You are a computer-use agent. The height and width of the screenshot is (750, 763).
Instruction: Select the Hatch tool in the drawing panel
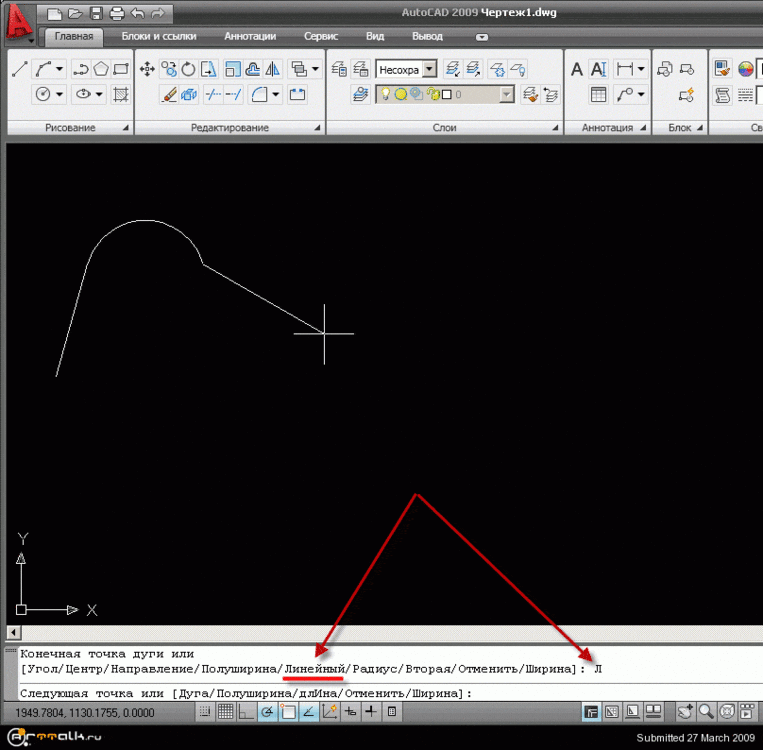[x=121, y=95]
